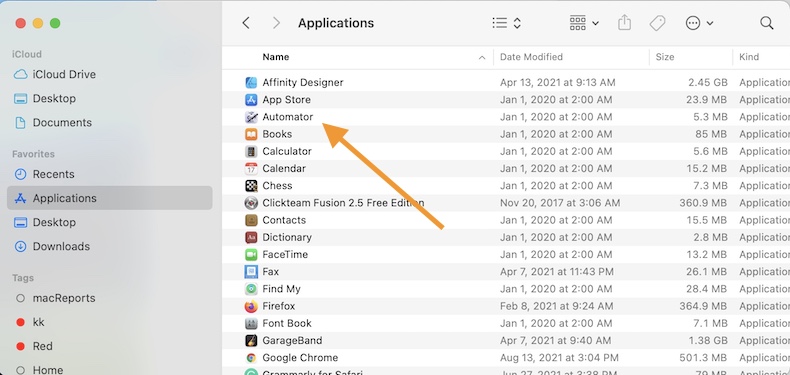Click the 364.9 MB size value
Image resolution: width=790 pixels, height=375 pixels.
[704, 306]
